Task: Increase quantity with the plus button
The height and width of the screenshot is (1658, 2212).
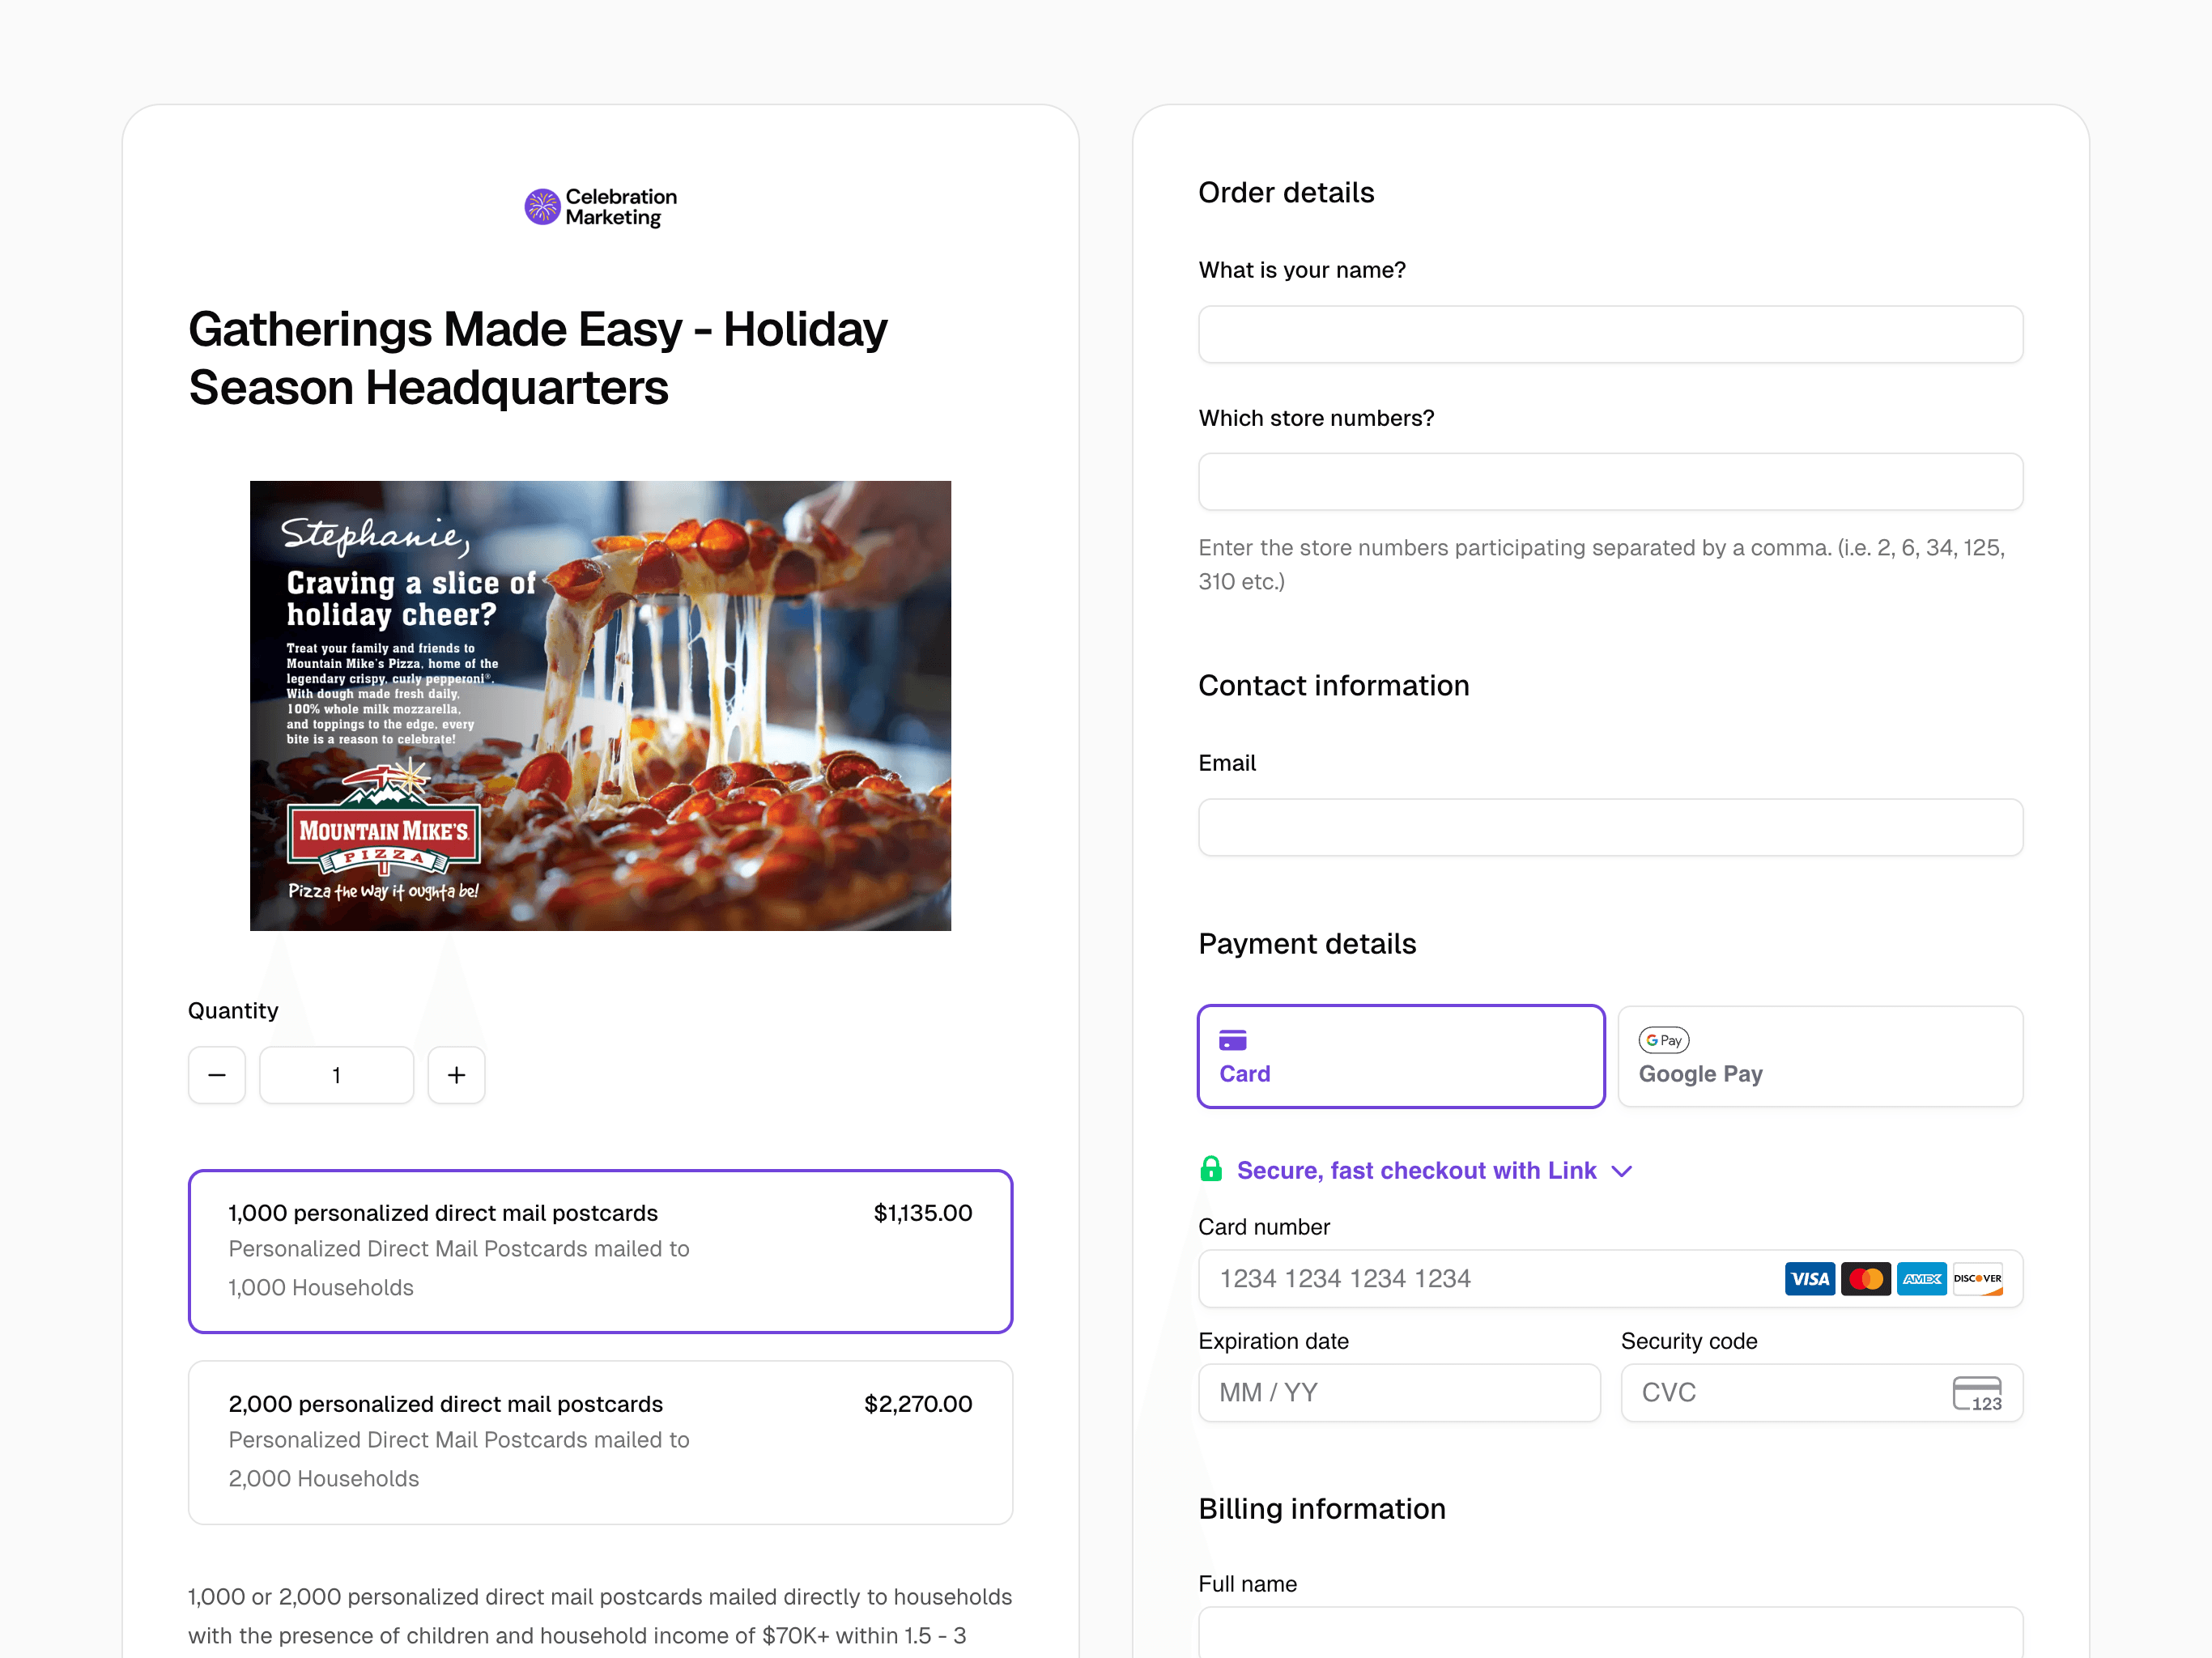Action: (456, 1075)
